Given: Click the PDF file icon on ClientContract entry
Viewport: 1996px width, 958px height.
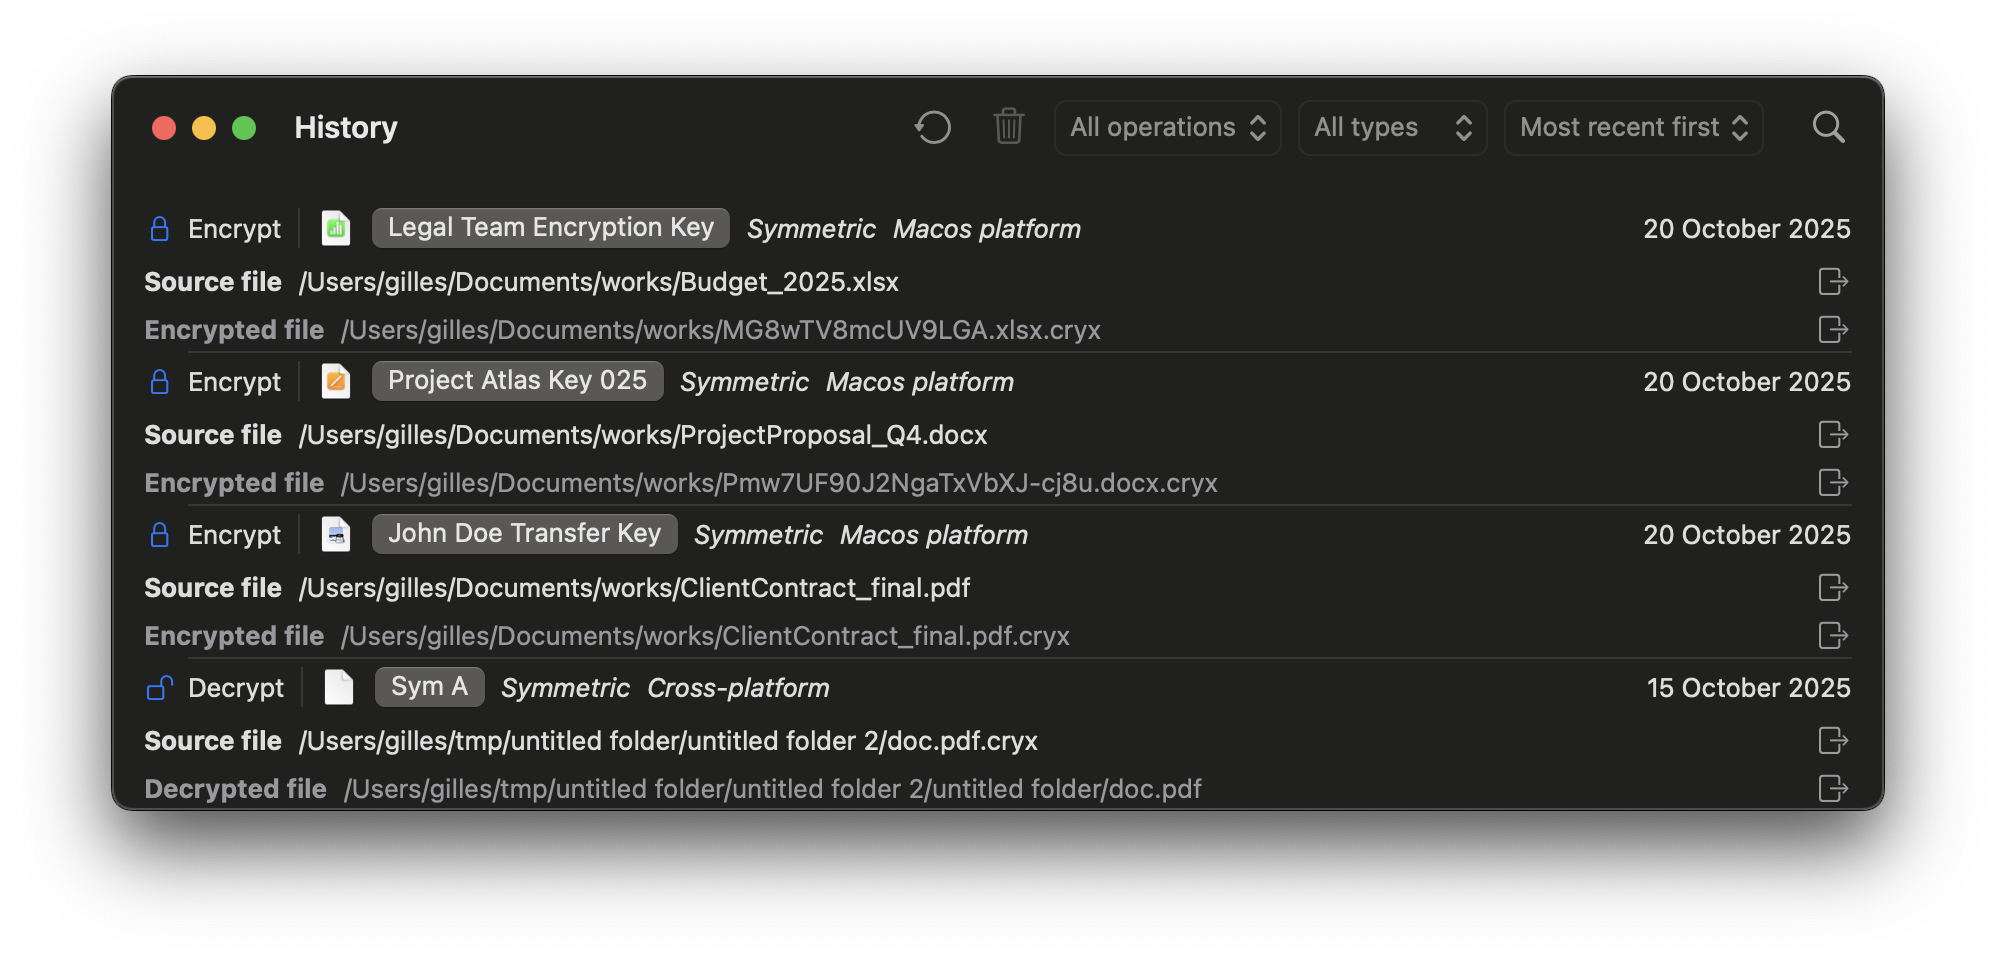Looking at the screenshot, I should pyautogui.click(x=336, y=534).
